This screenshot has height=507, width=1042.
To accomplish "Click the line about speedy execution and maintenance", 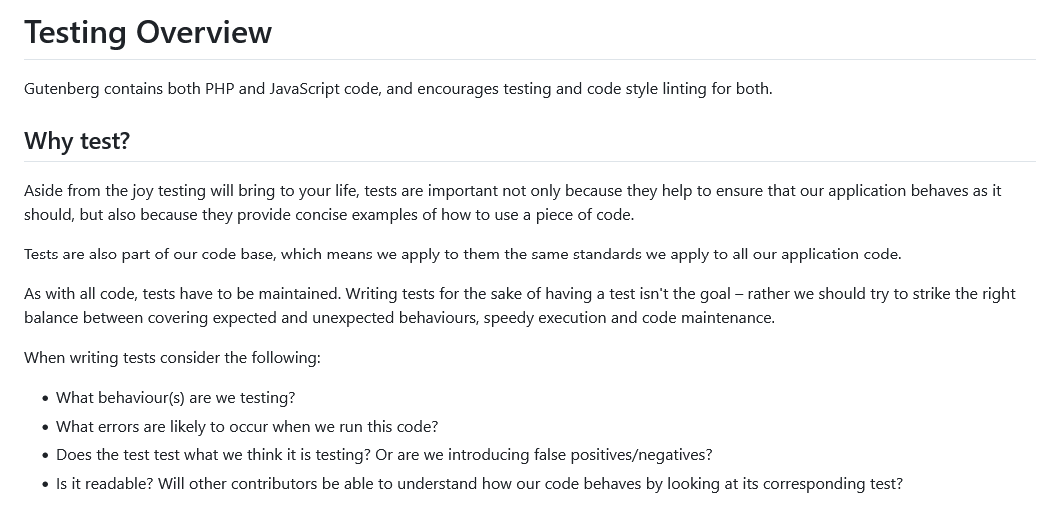I will pyautogui.click(x=399, y=318).
